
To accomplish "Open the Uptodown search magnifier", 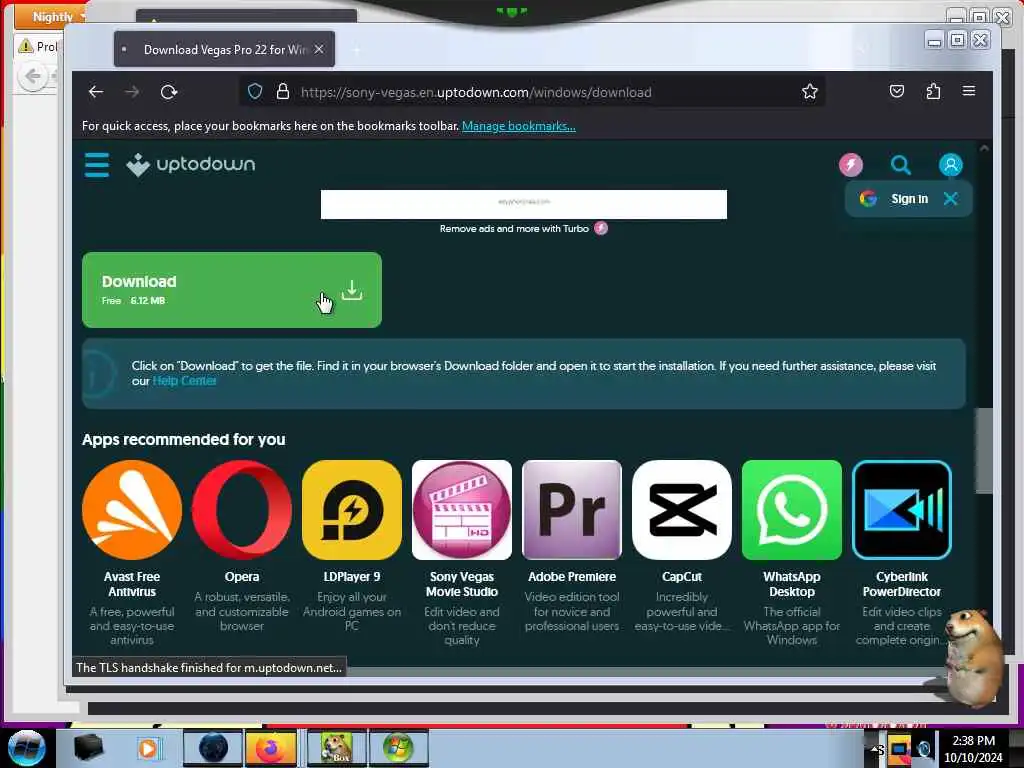I will (901, 165).
